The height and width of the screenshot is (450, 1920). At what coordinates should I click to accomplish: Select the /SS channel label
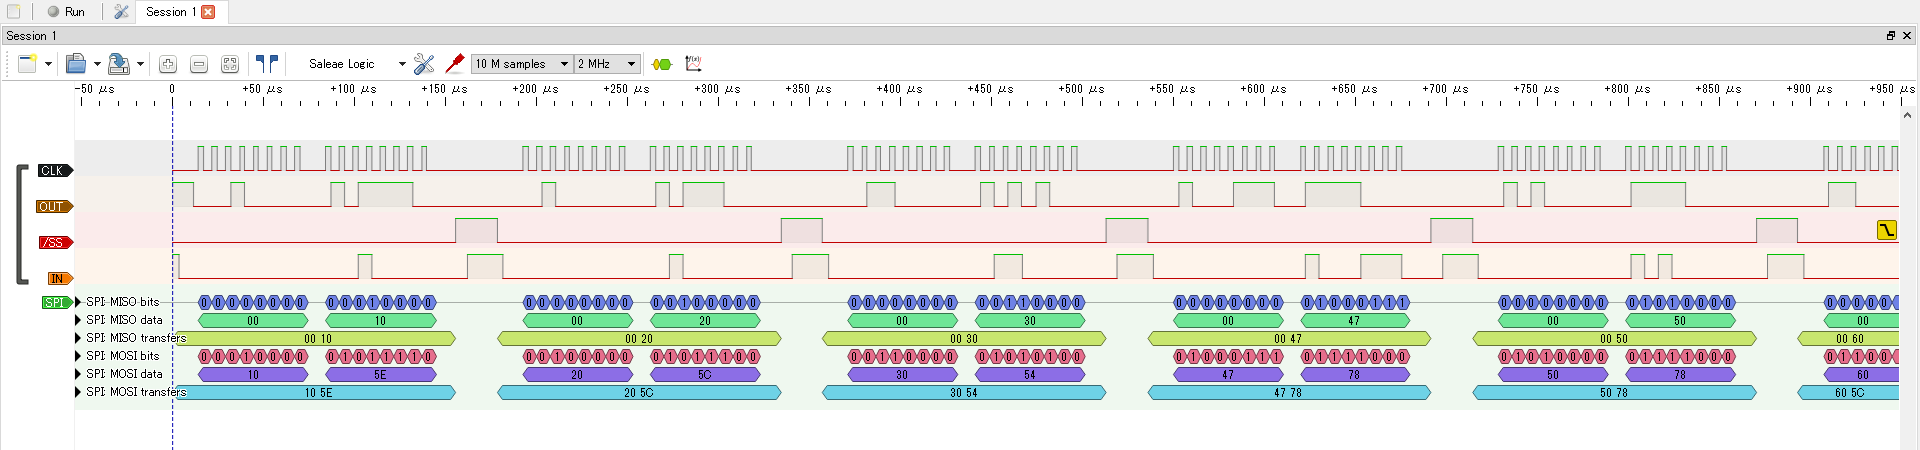[x=55, y=243]
